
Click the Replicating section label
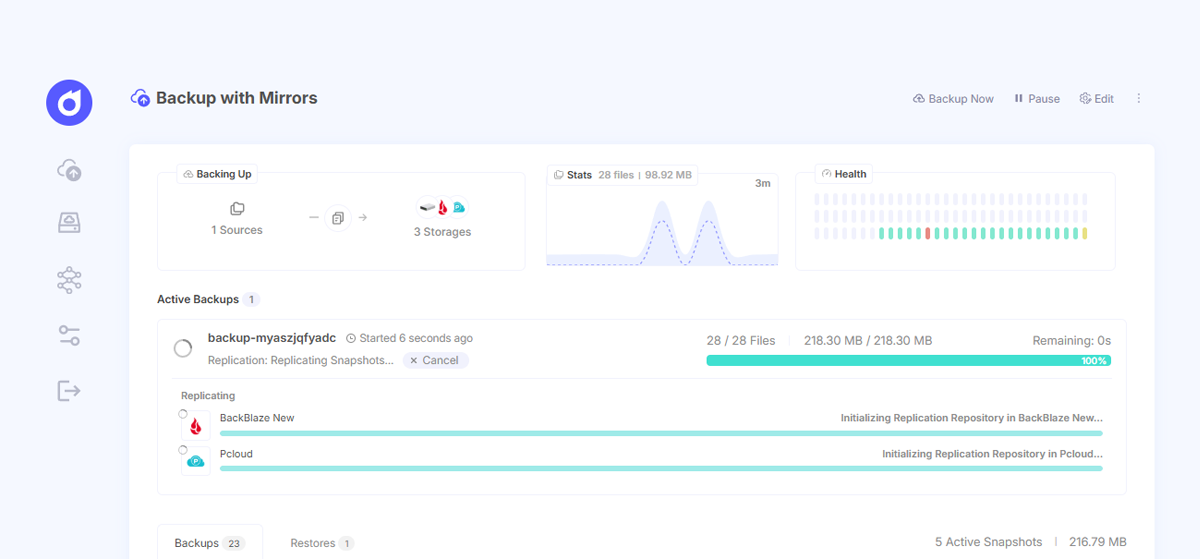[x=208, y=396]
